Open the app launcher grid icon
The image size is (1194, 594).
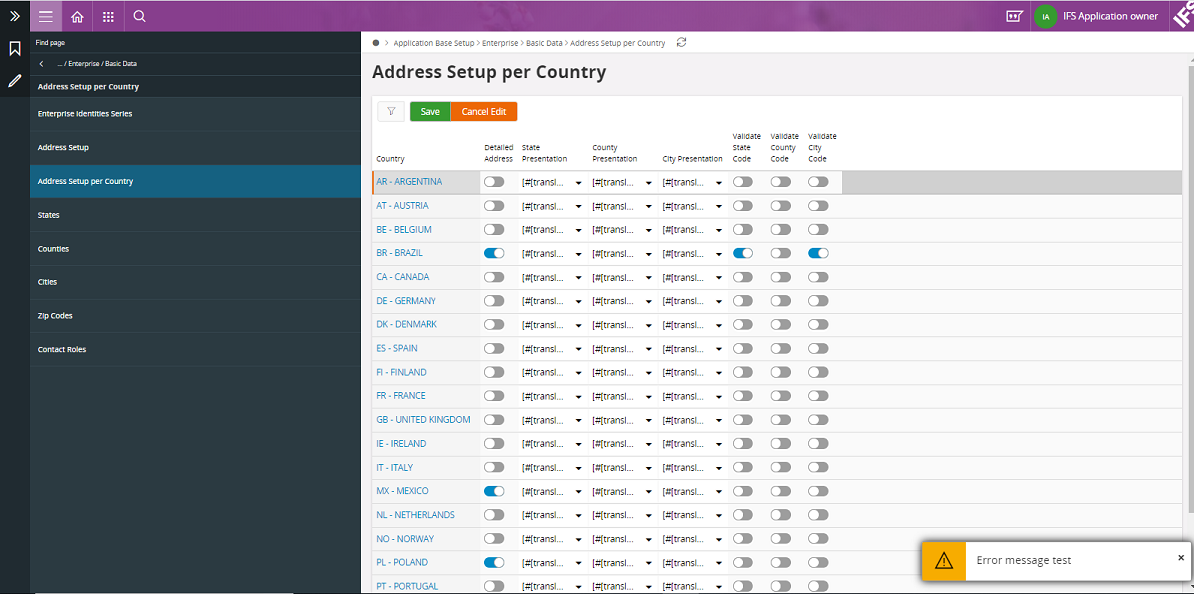pos(108,16)
